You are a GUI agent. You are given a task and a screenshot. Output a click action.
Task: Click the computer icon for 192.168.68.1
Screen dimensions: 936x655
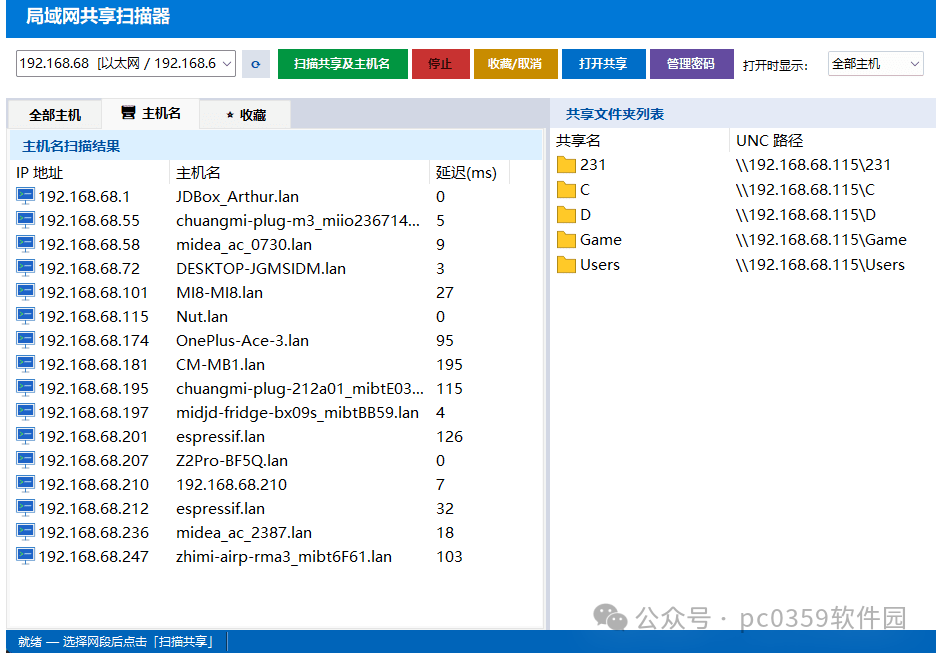[x=25, y=196]
